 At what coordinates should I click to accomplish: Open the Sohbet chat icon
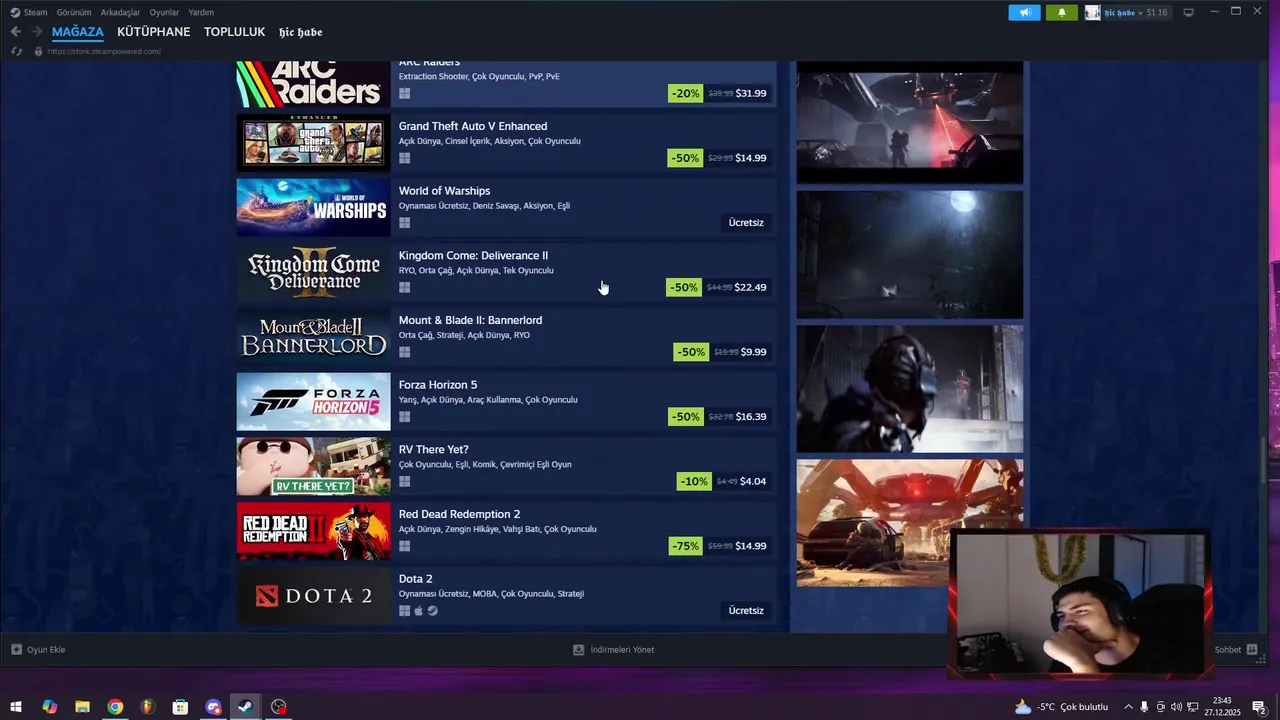[1251, 649]
